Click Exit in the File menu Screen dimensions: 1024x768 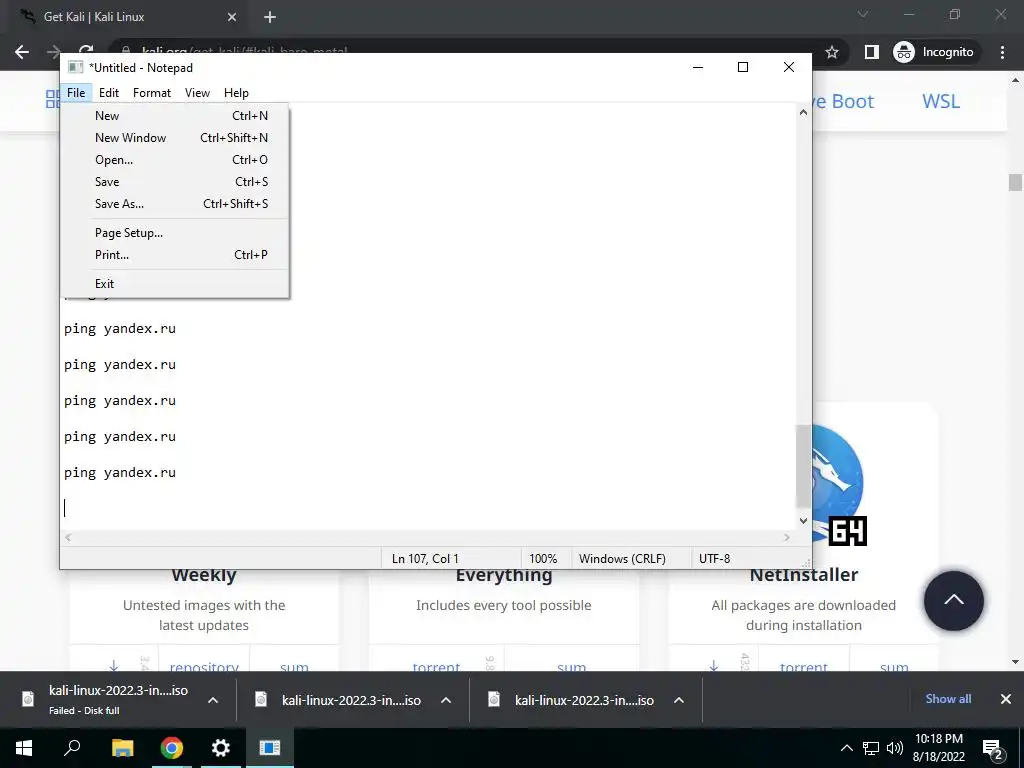point(174,283)
